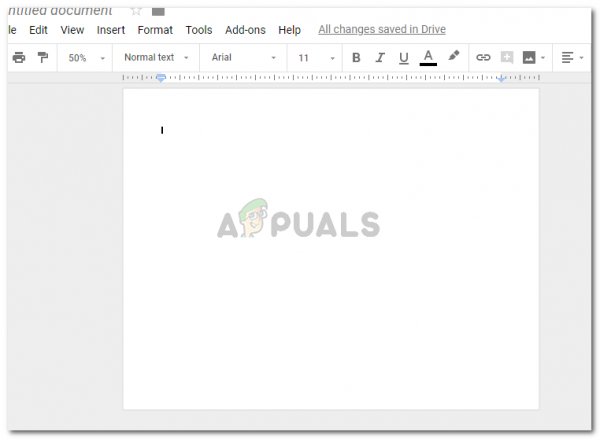Open the Insert menu

111,30
